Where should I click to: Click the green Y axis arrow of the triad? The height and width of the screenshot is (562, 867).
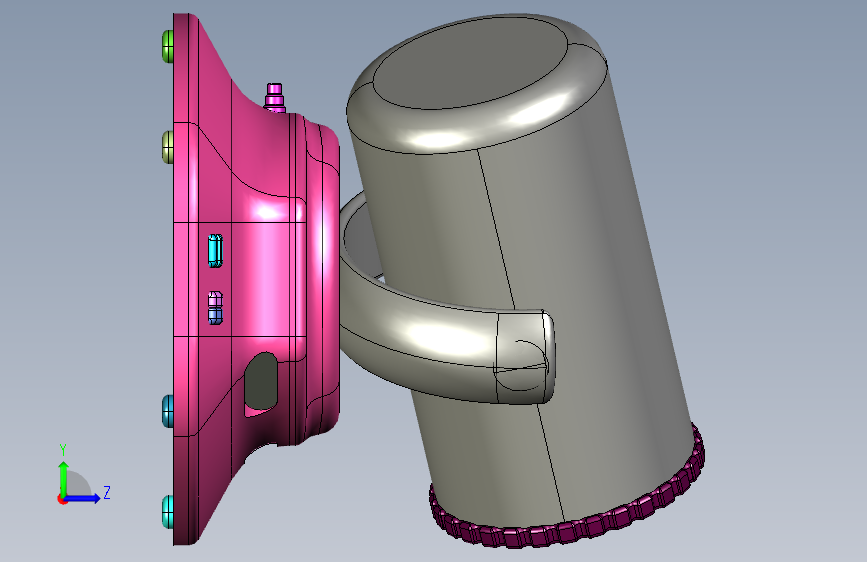point(64,478)
